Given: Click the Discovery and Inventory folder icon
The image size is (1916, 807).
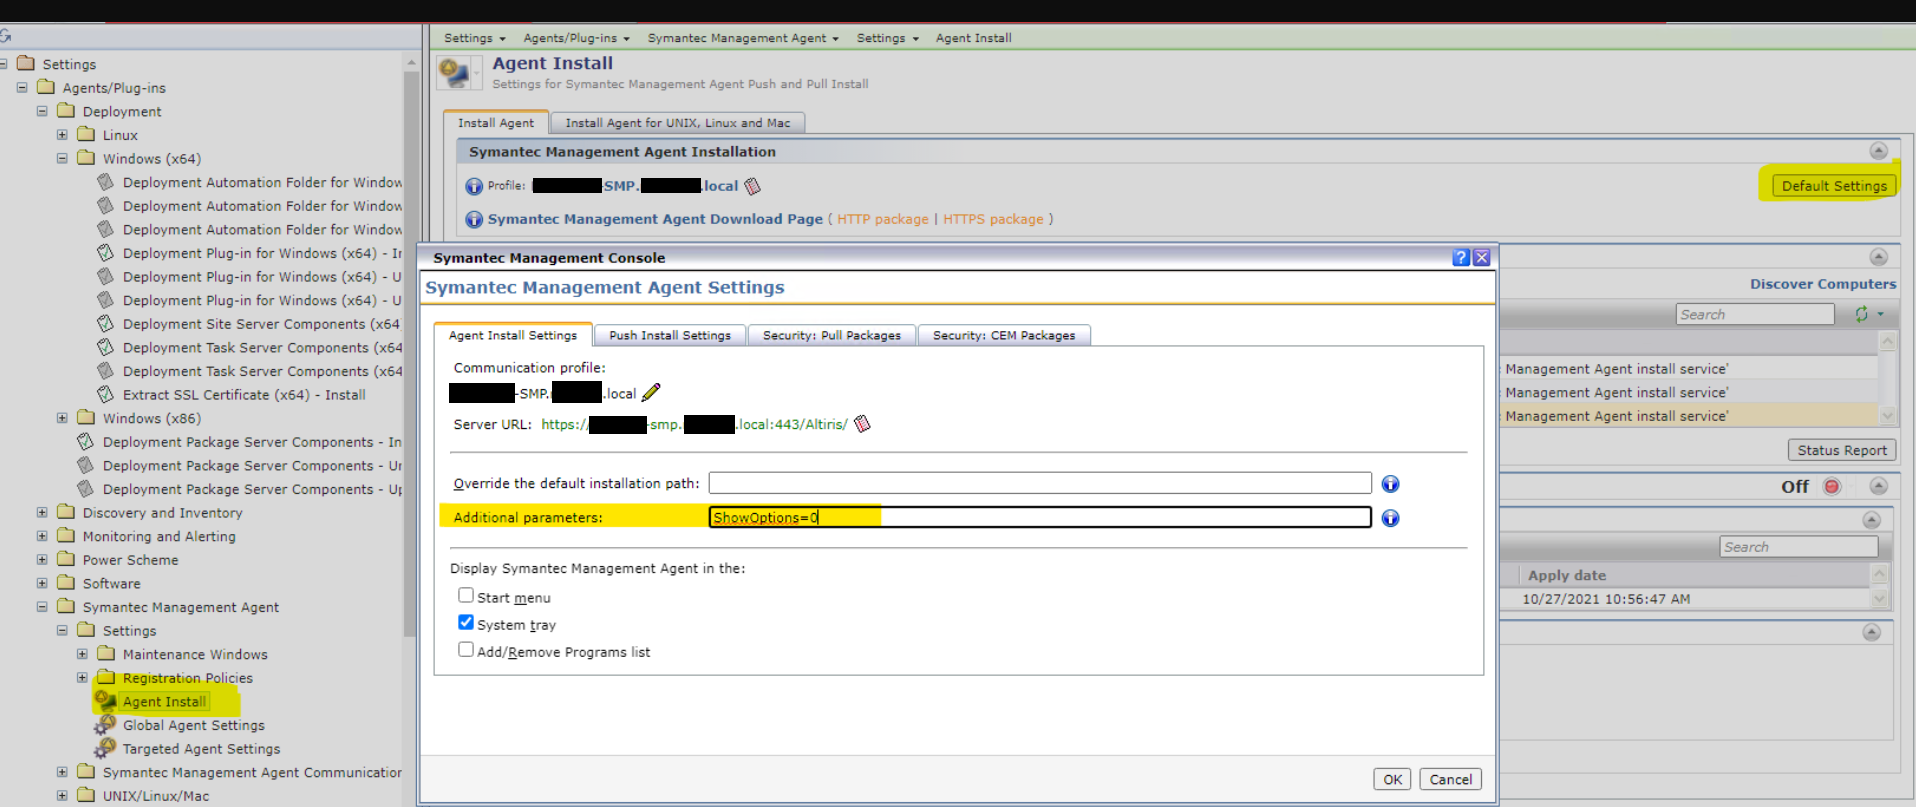Looking at the screenshot, I should [x=66, y=512].
